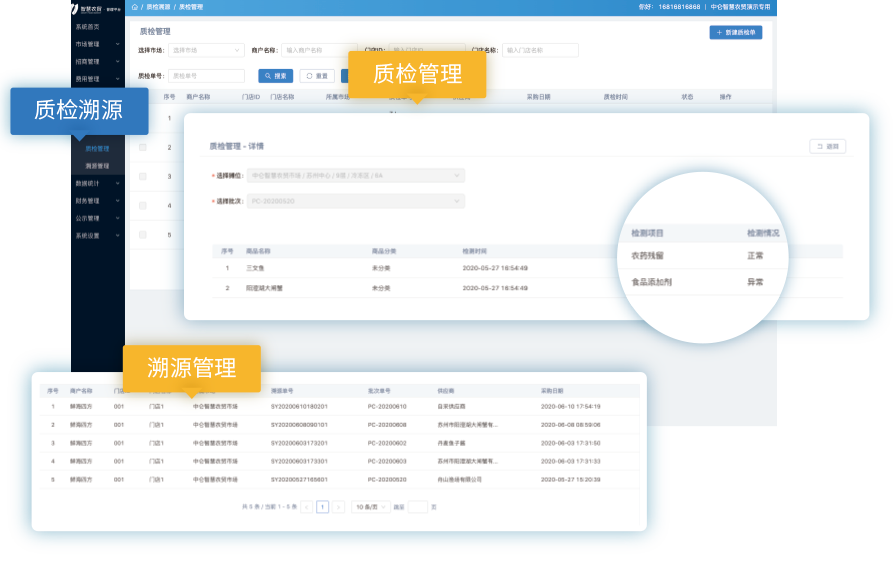Expand the 市场管理 sidebar menu
This screenshot has width=894, height=570.
pos(96,44)
